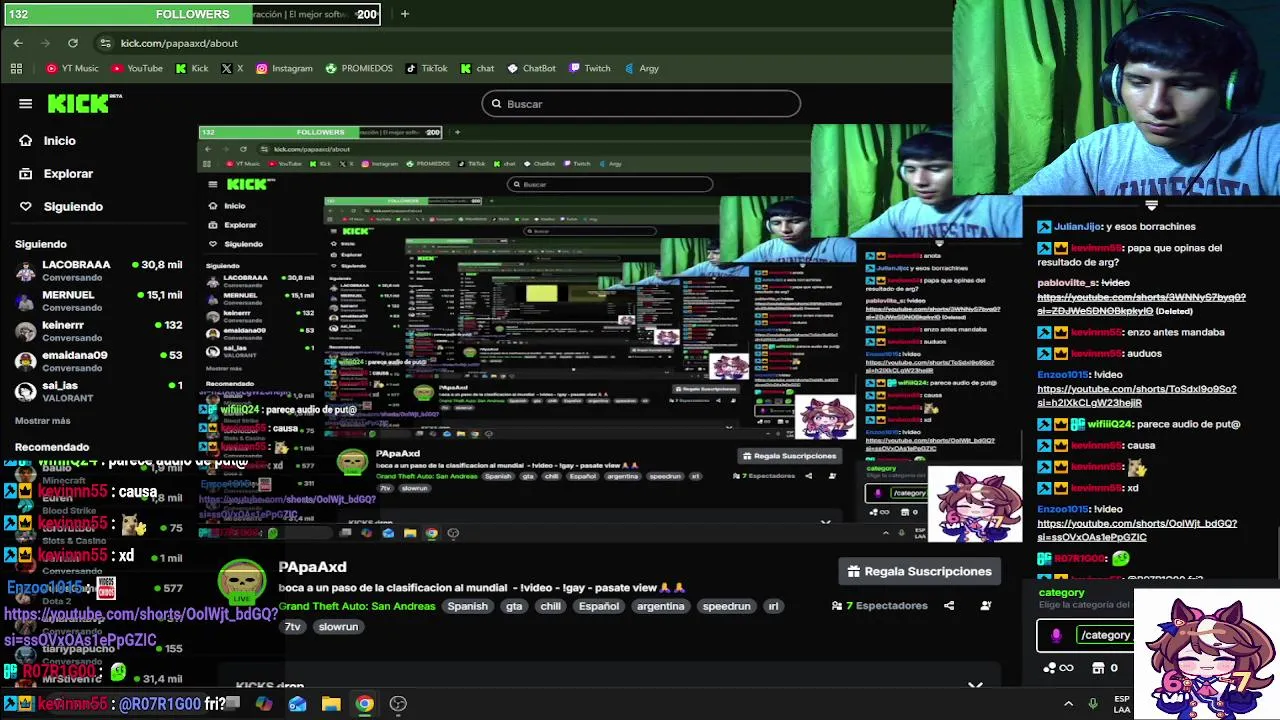This screenshot has width=1280, height=720.
Task: Open the OolWjt_bdGQ YouTube shorts chat link
Action: click(1137, 530)
